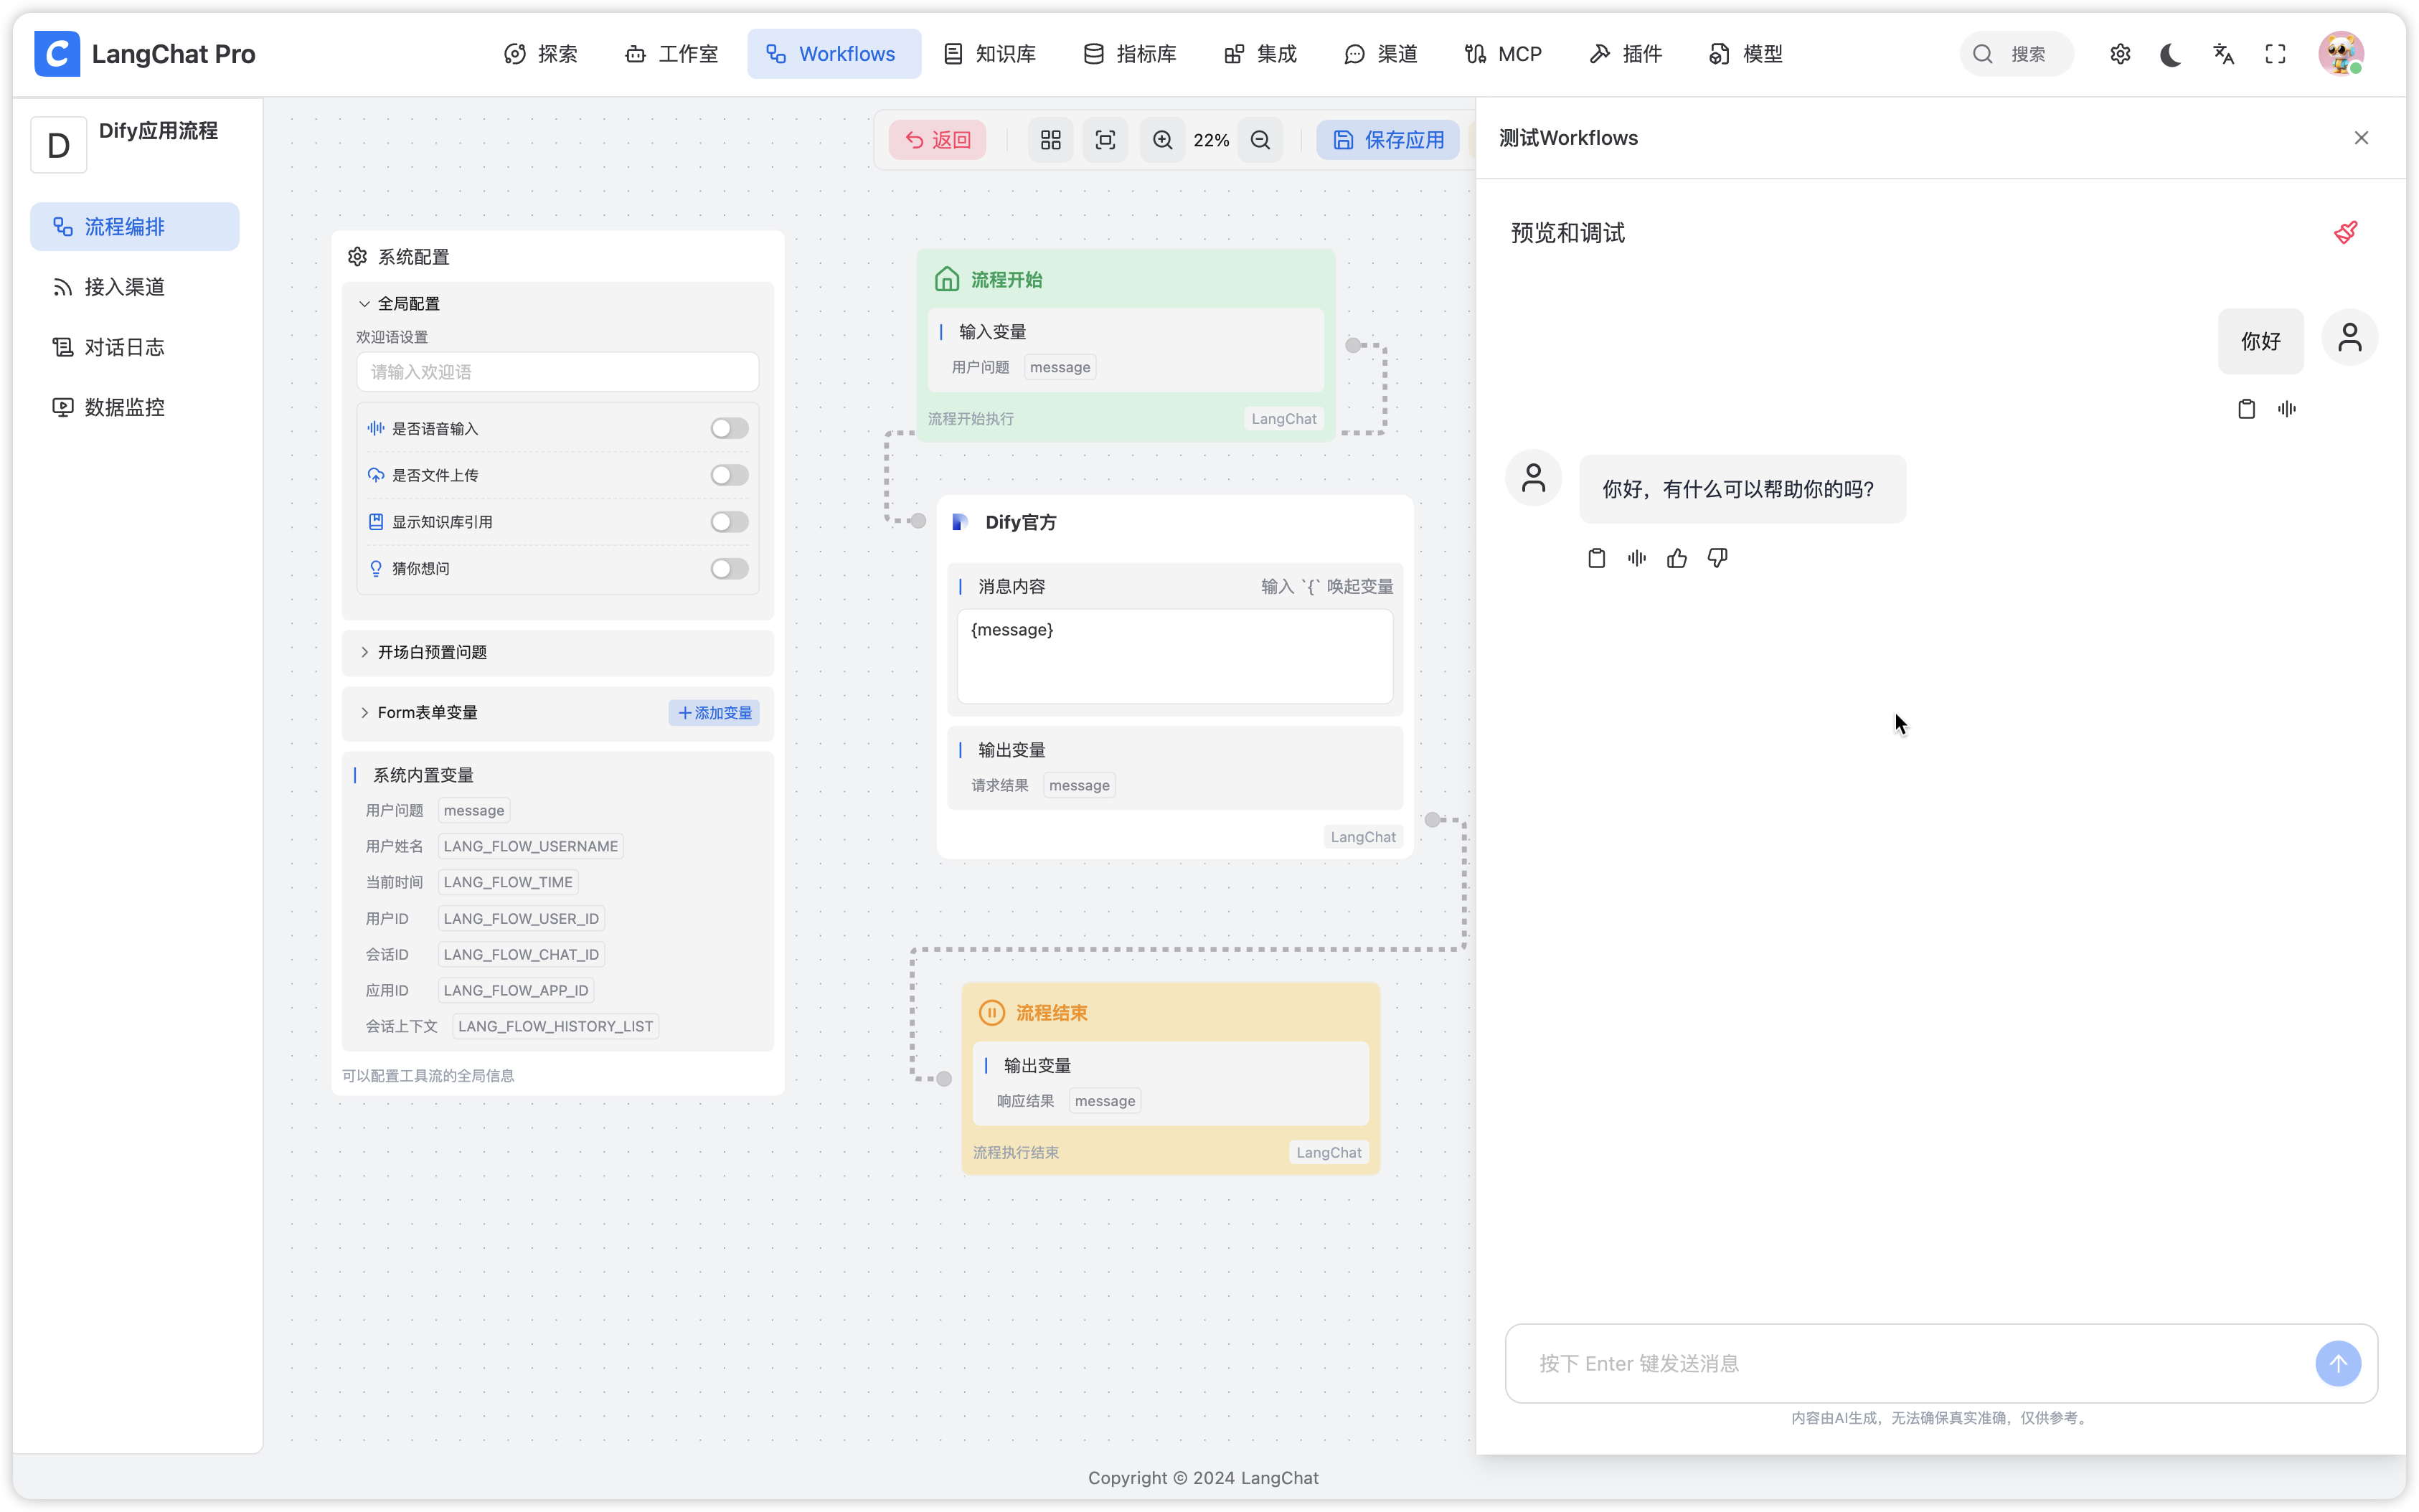Toggle dark mode moon icon
The image size is (2419, 1512).
tap(2170, 54)
